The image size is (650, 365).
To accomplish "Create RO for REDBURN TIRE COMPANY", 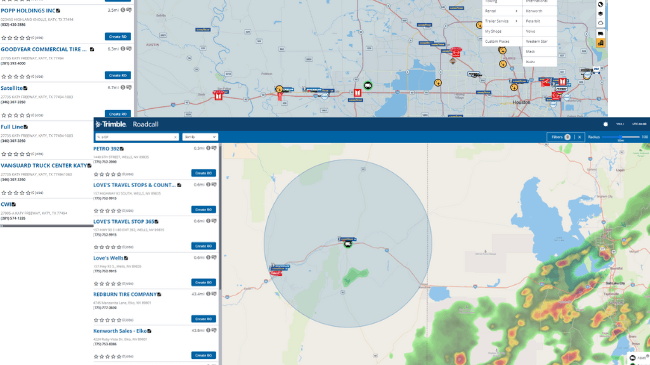I will tap(203, 319).
